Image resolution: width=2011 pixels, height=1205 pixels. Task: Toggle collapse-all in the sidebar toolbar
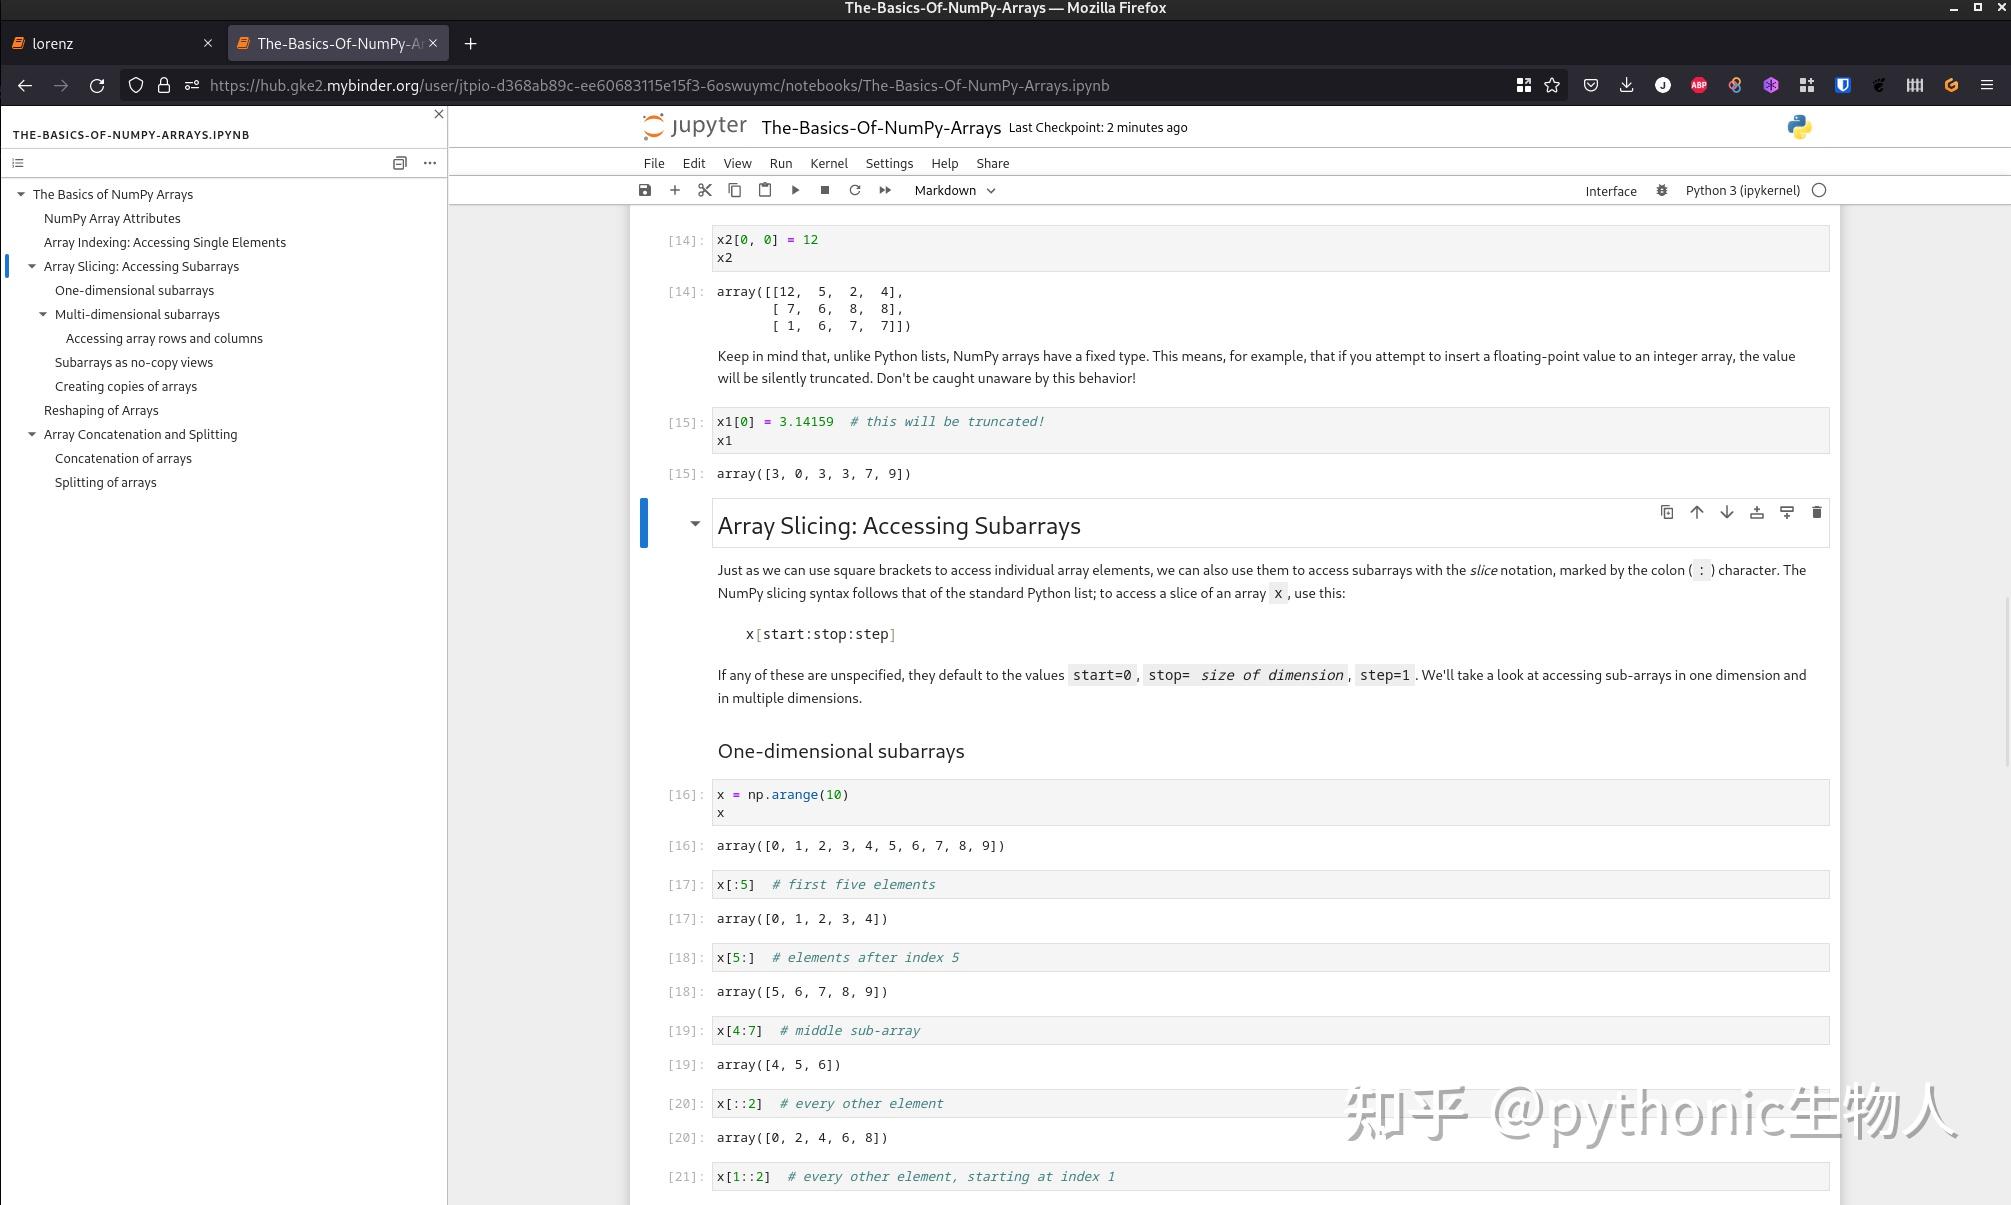[400, 162]
